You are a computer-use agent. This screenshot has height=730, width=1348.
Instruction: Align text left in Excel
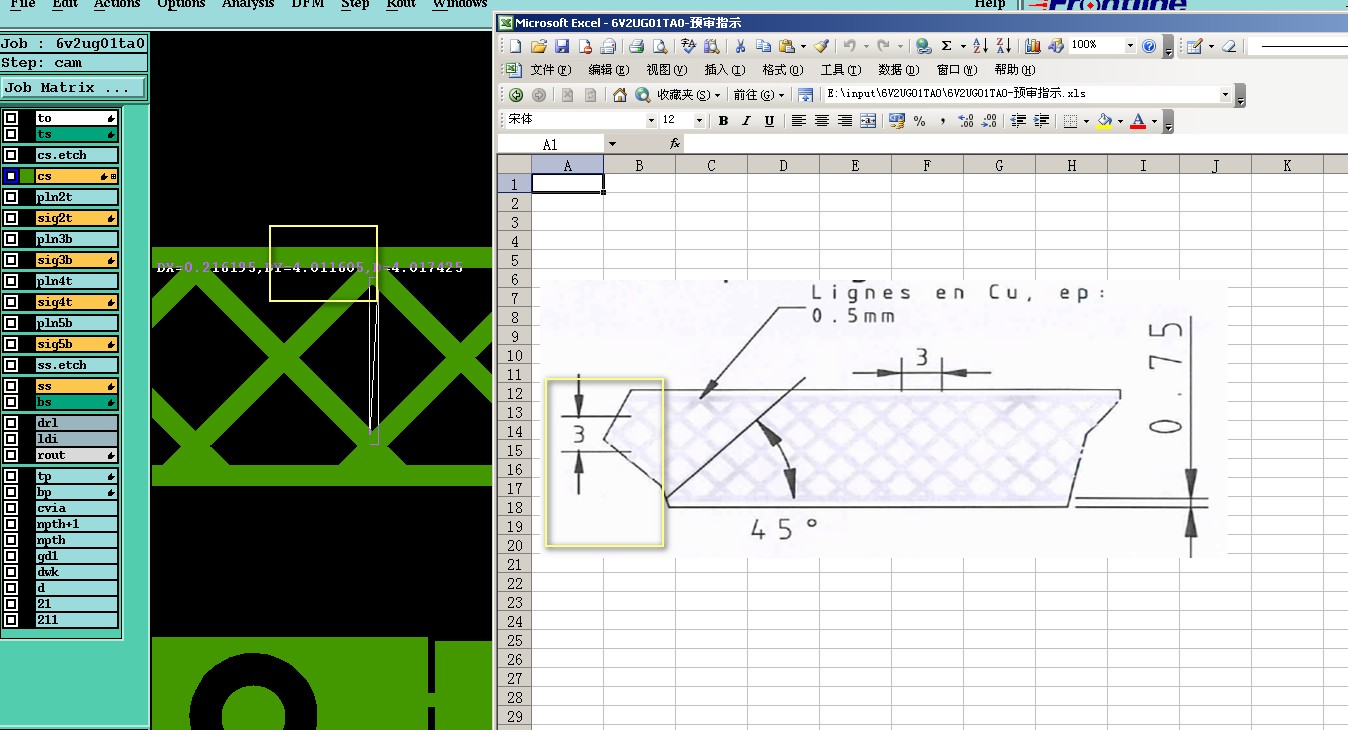pos(798,121)
